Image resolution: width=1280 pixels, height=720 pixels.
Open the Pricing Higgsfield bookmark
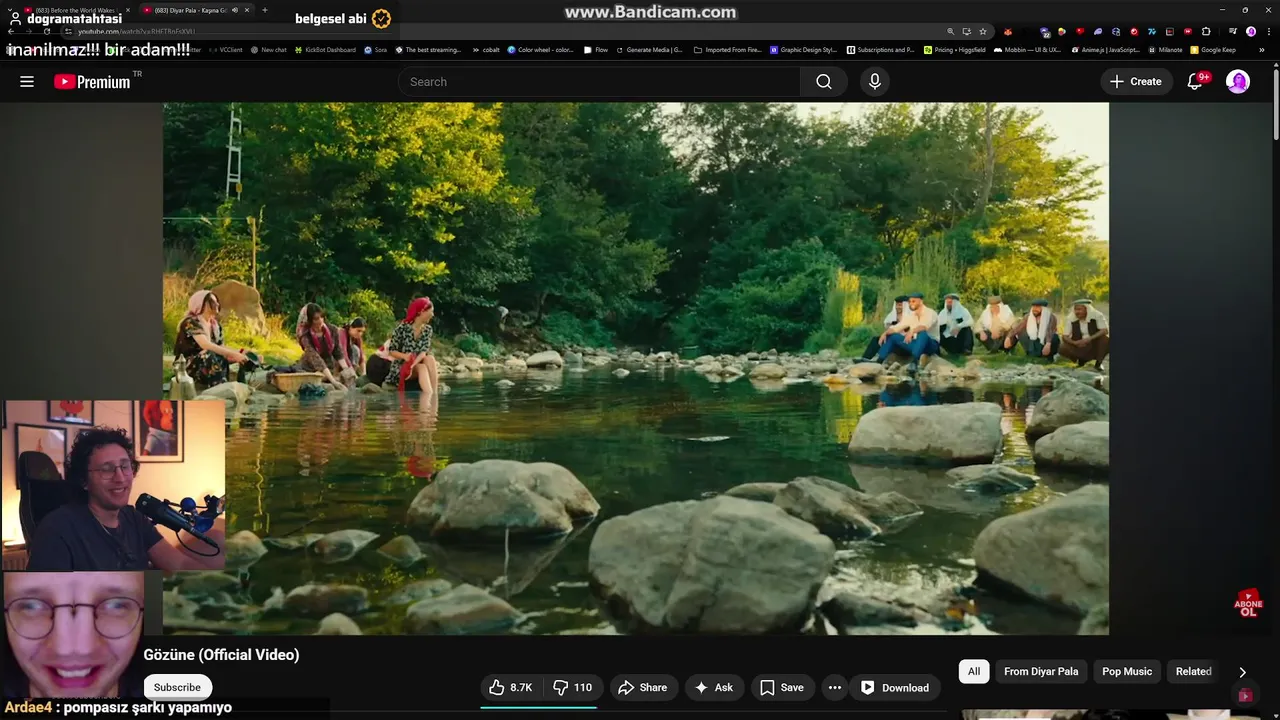pyautogui.click(x=955, y=49)
